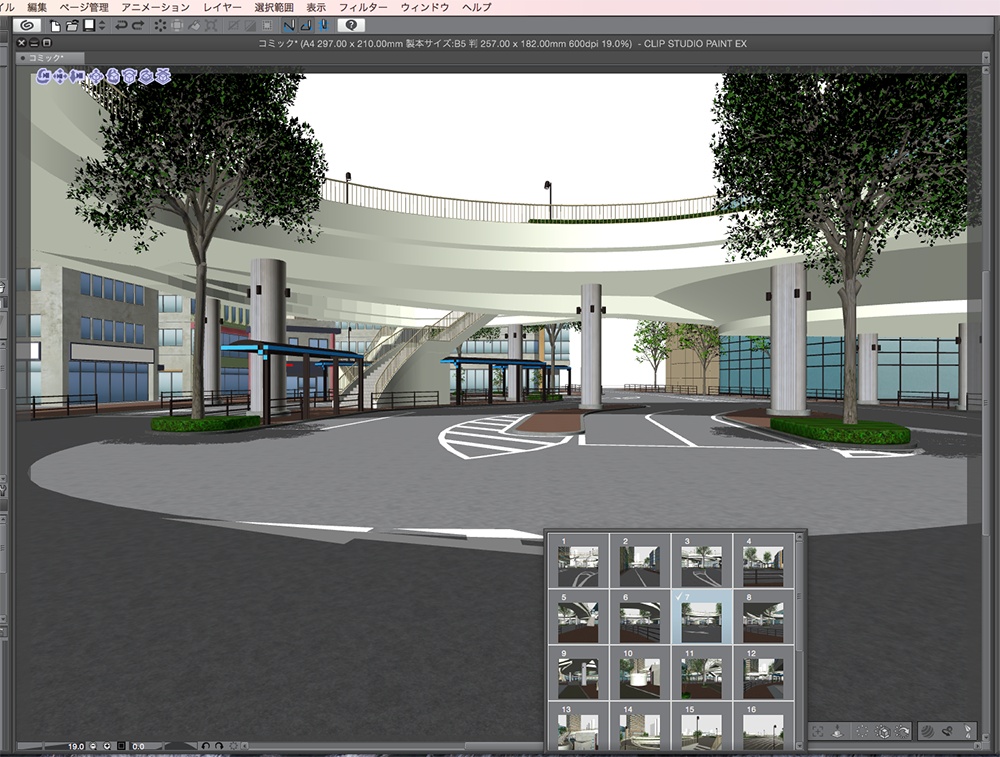Click the seventh 3D manipulator icon (object rotate)
This screenshot has width=1000, height=757.
coord(146,77)
